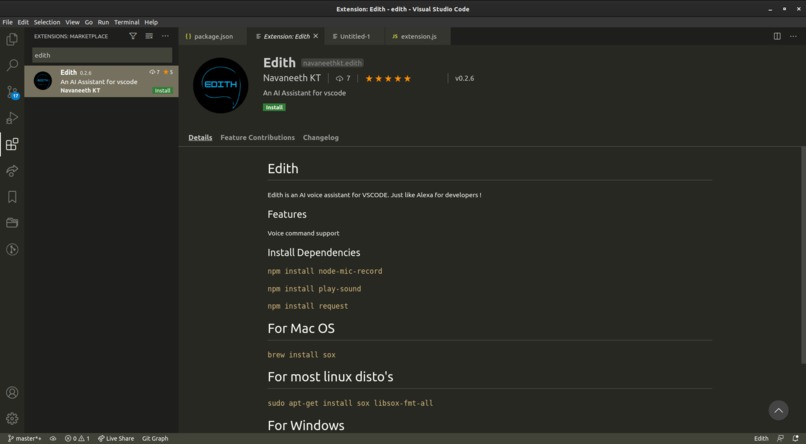
Task: Open the Run and Debug view
Action: click(12, 118)
